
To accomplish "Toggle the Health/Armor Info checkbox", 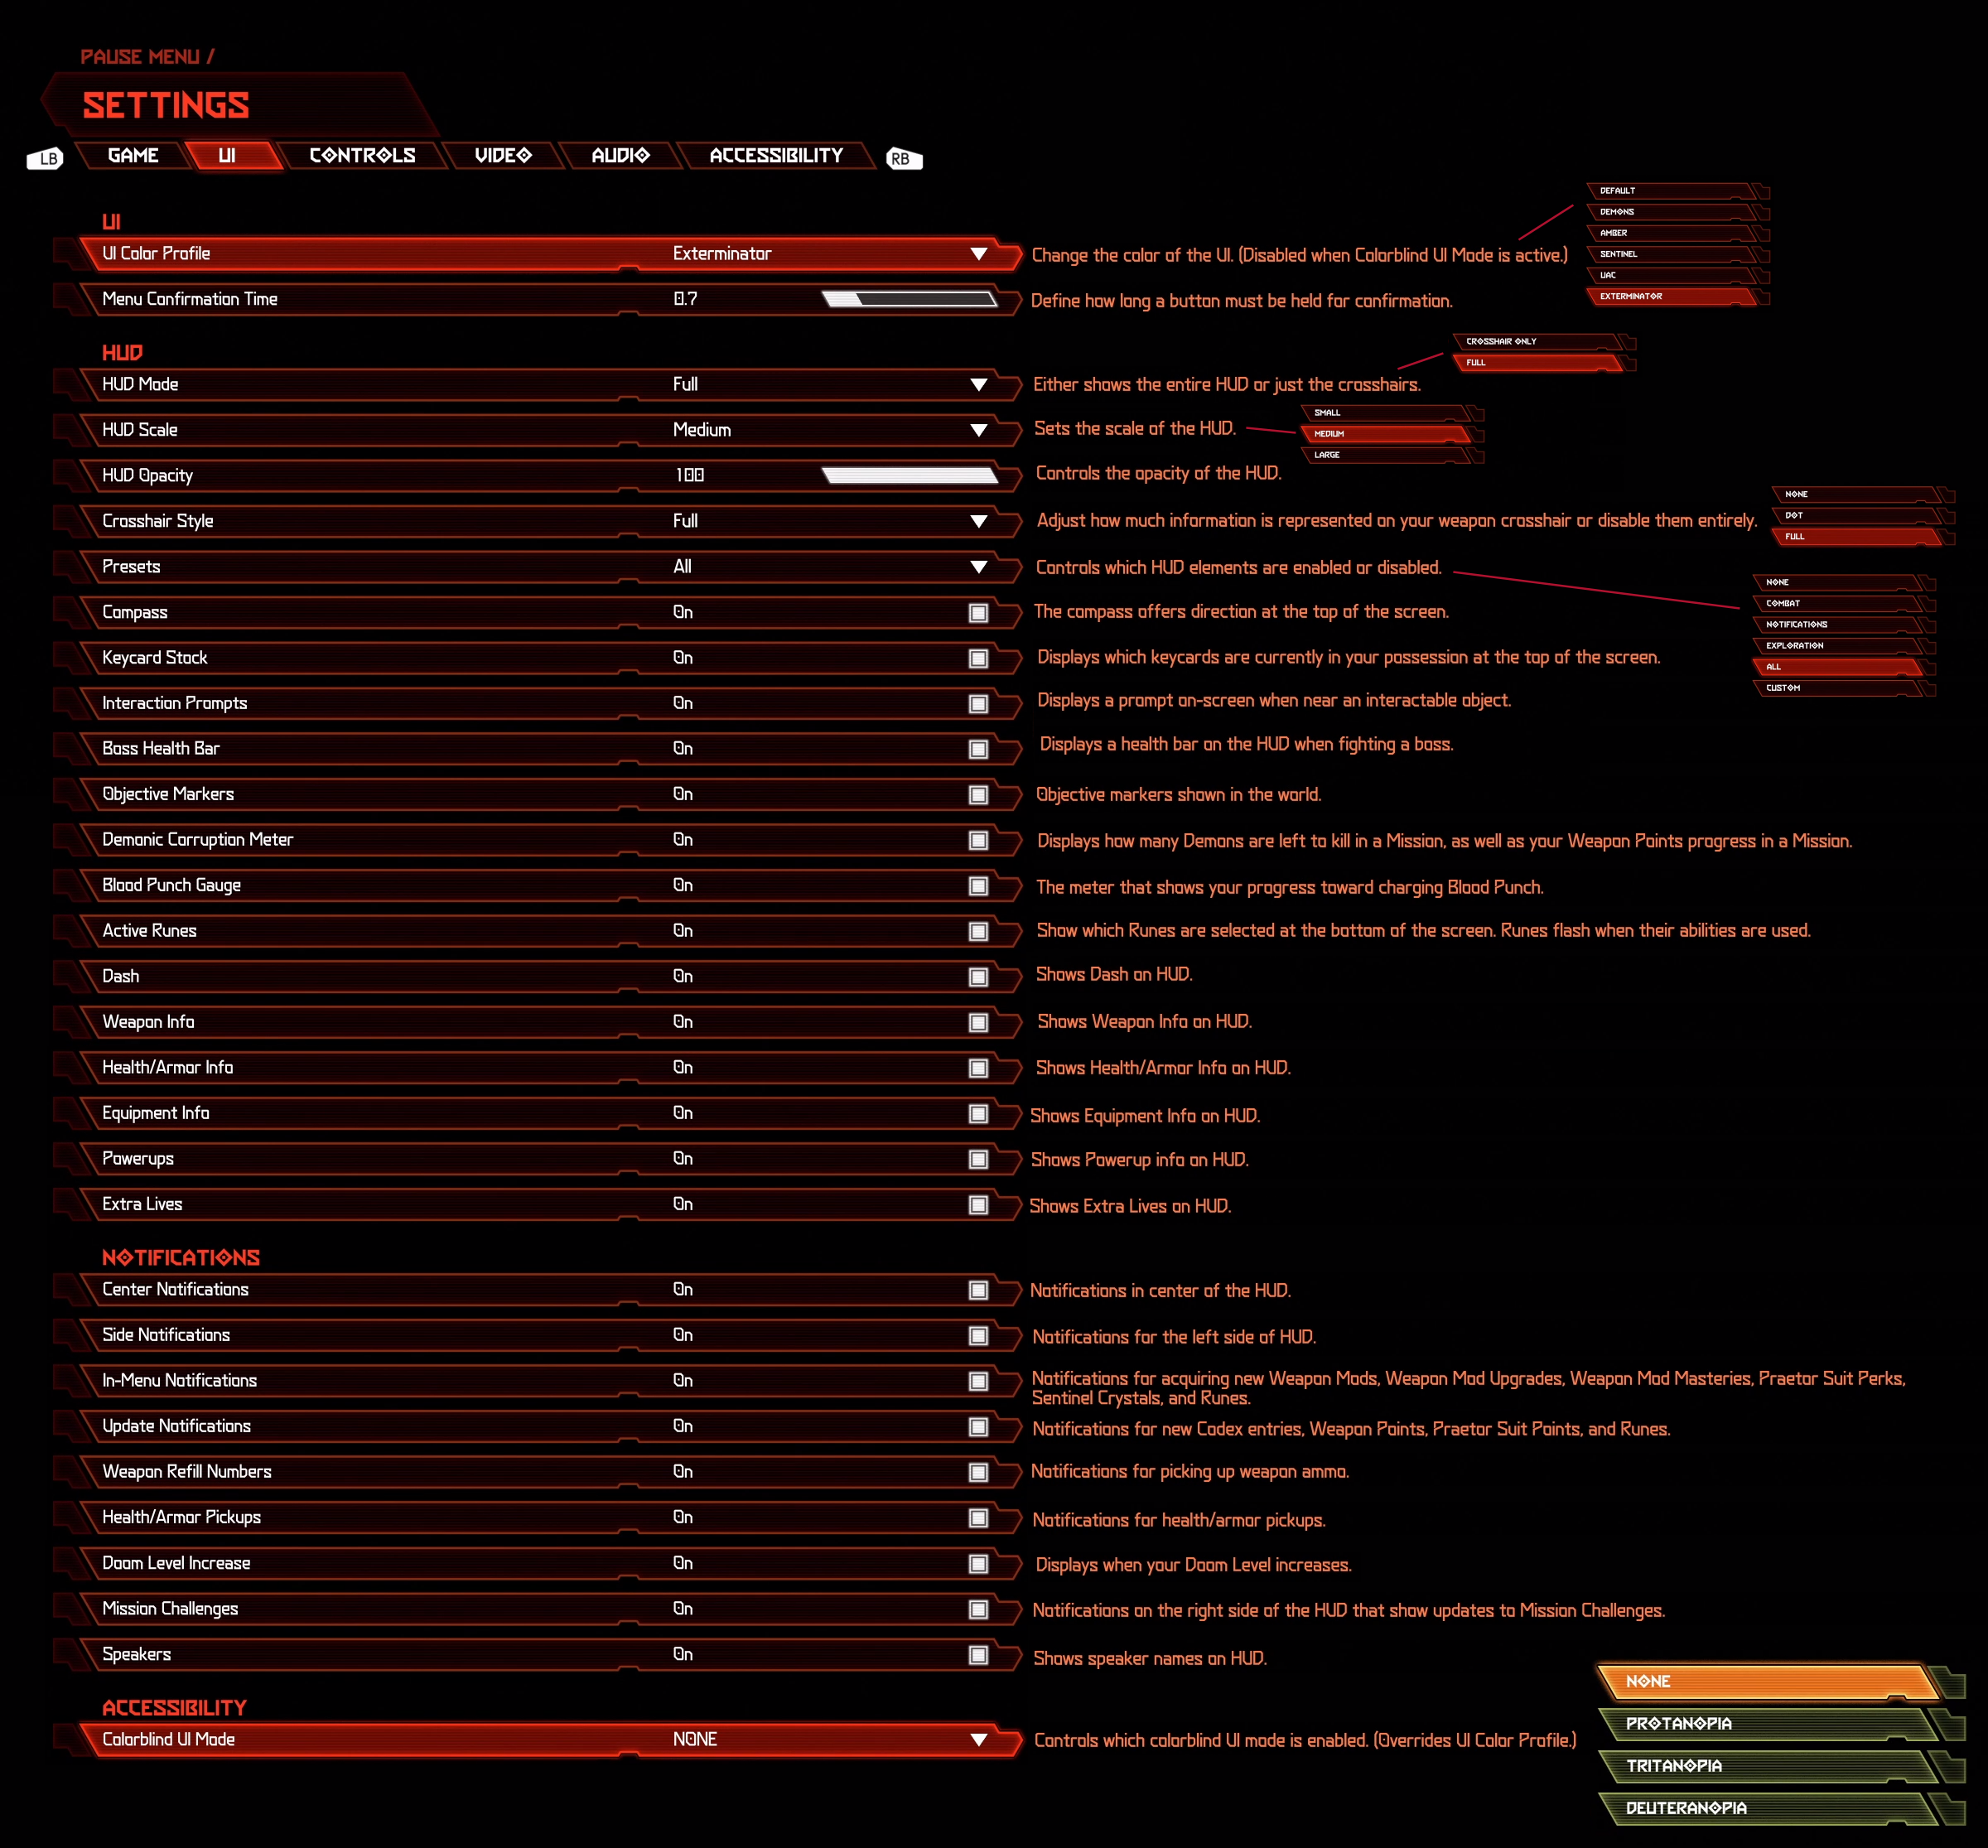I will [978, 1068].
